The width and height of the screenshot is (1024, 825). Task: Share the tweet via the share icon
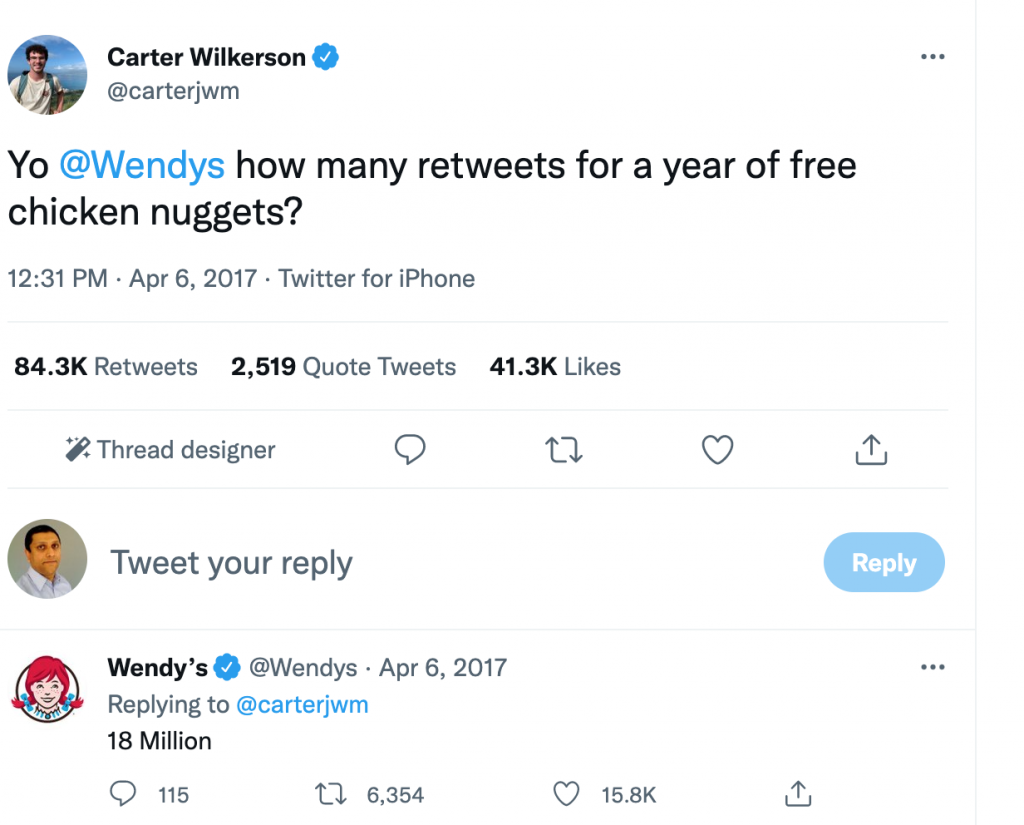[871, 450]
